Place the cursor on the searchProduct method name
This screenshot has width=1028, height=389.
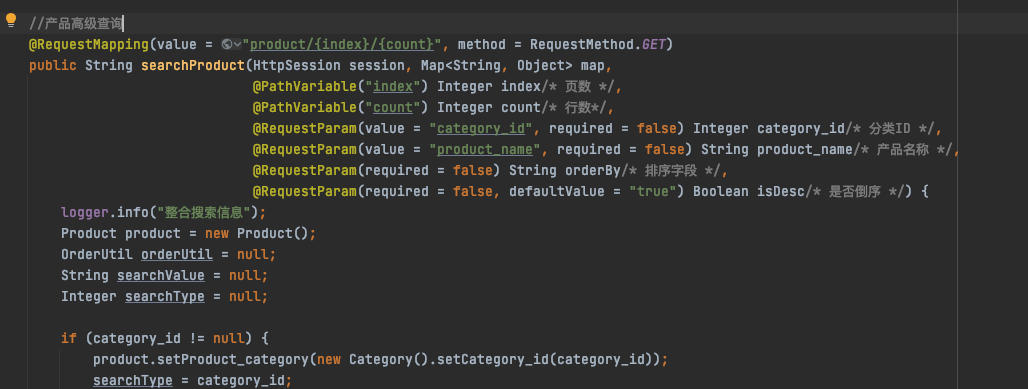tap(193, 66)
